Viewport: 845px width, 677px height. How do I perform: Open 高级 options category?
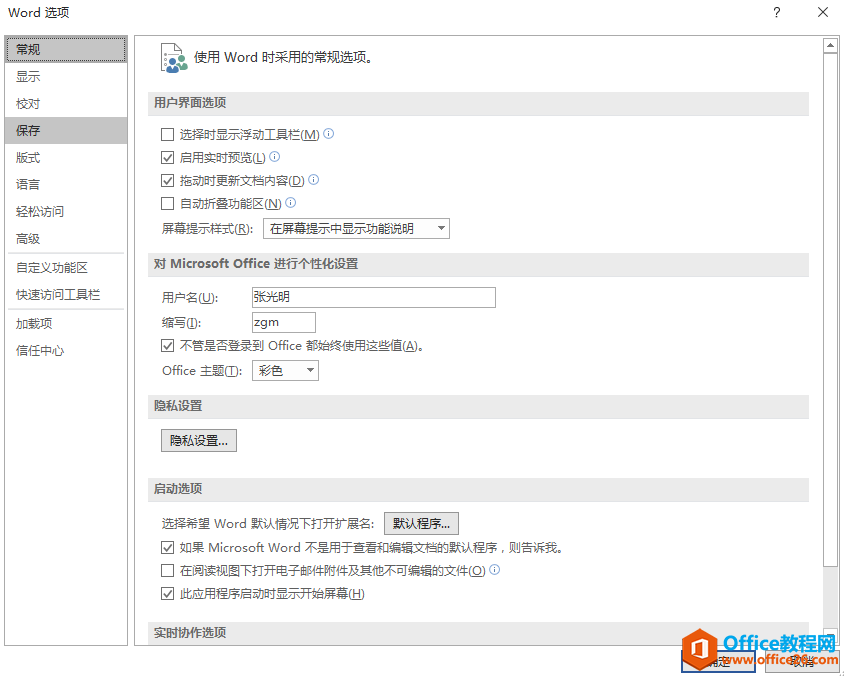coord(66,238)
